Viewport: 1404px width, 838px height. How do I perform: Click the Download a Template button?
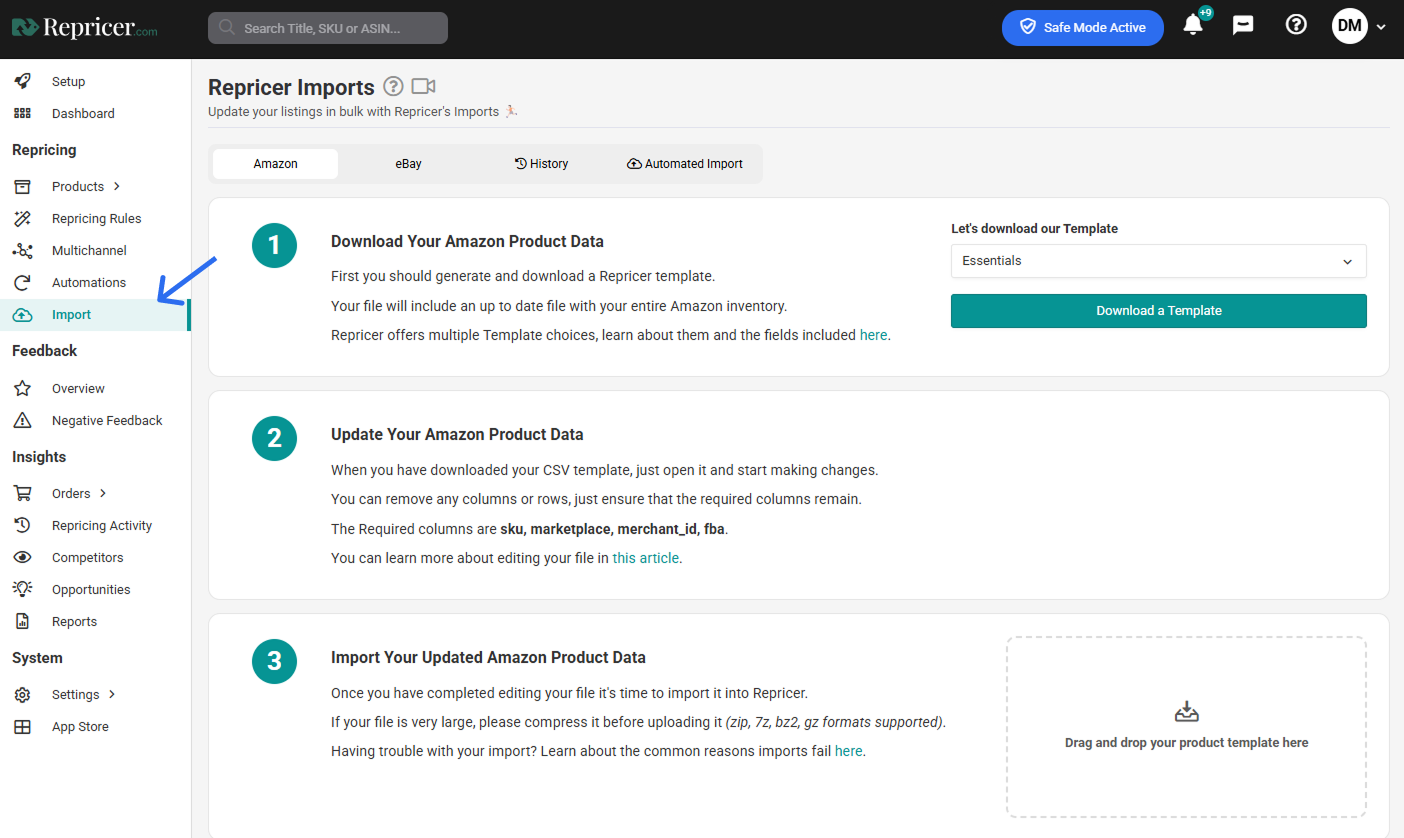point(1158,310)
